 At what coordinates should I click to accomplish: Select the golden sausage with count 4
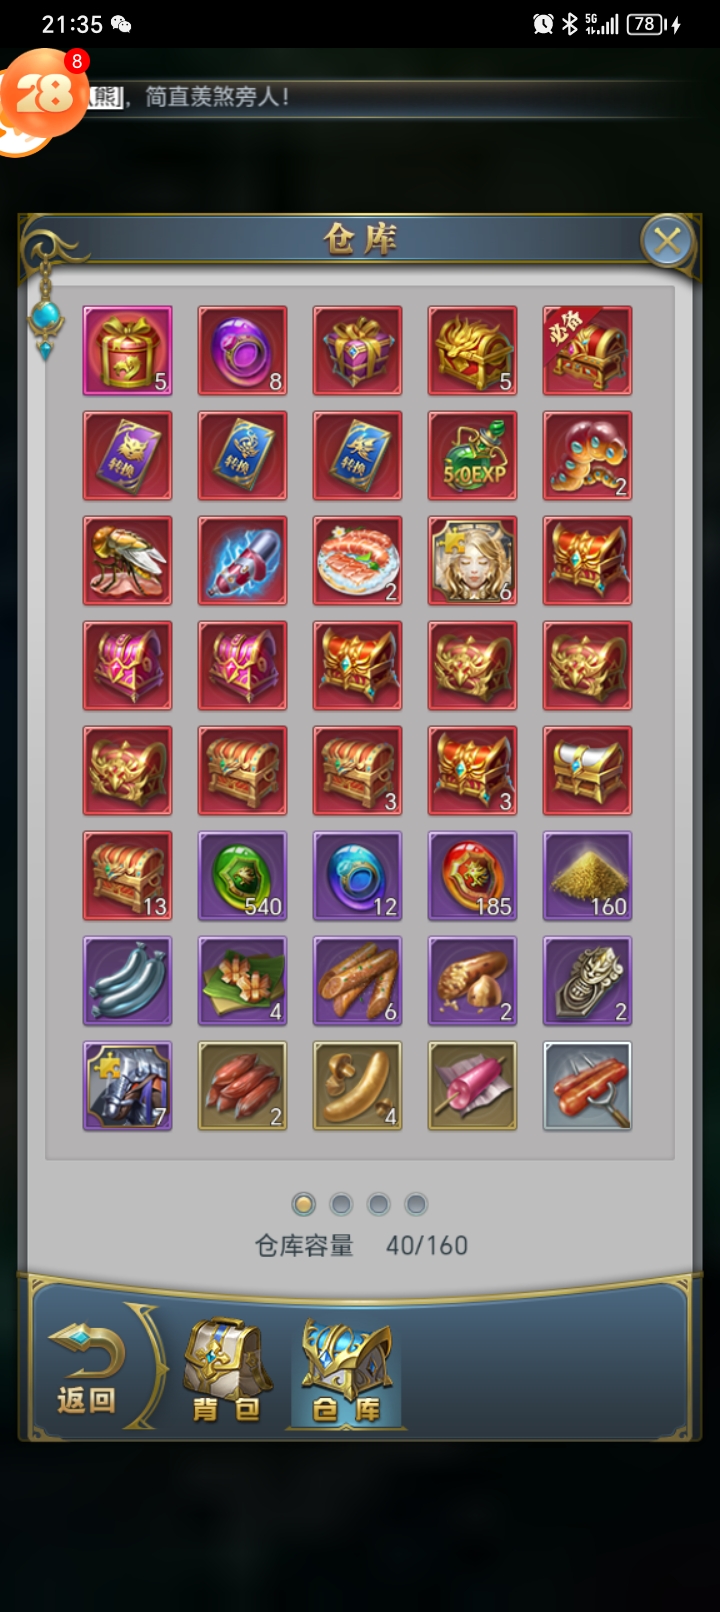[357, 1085]
